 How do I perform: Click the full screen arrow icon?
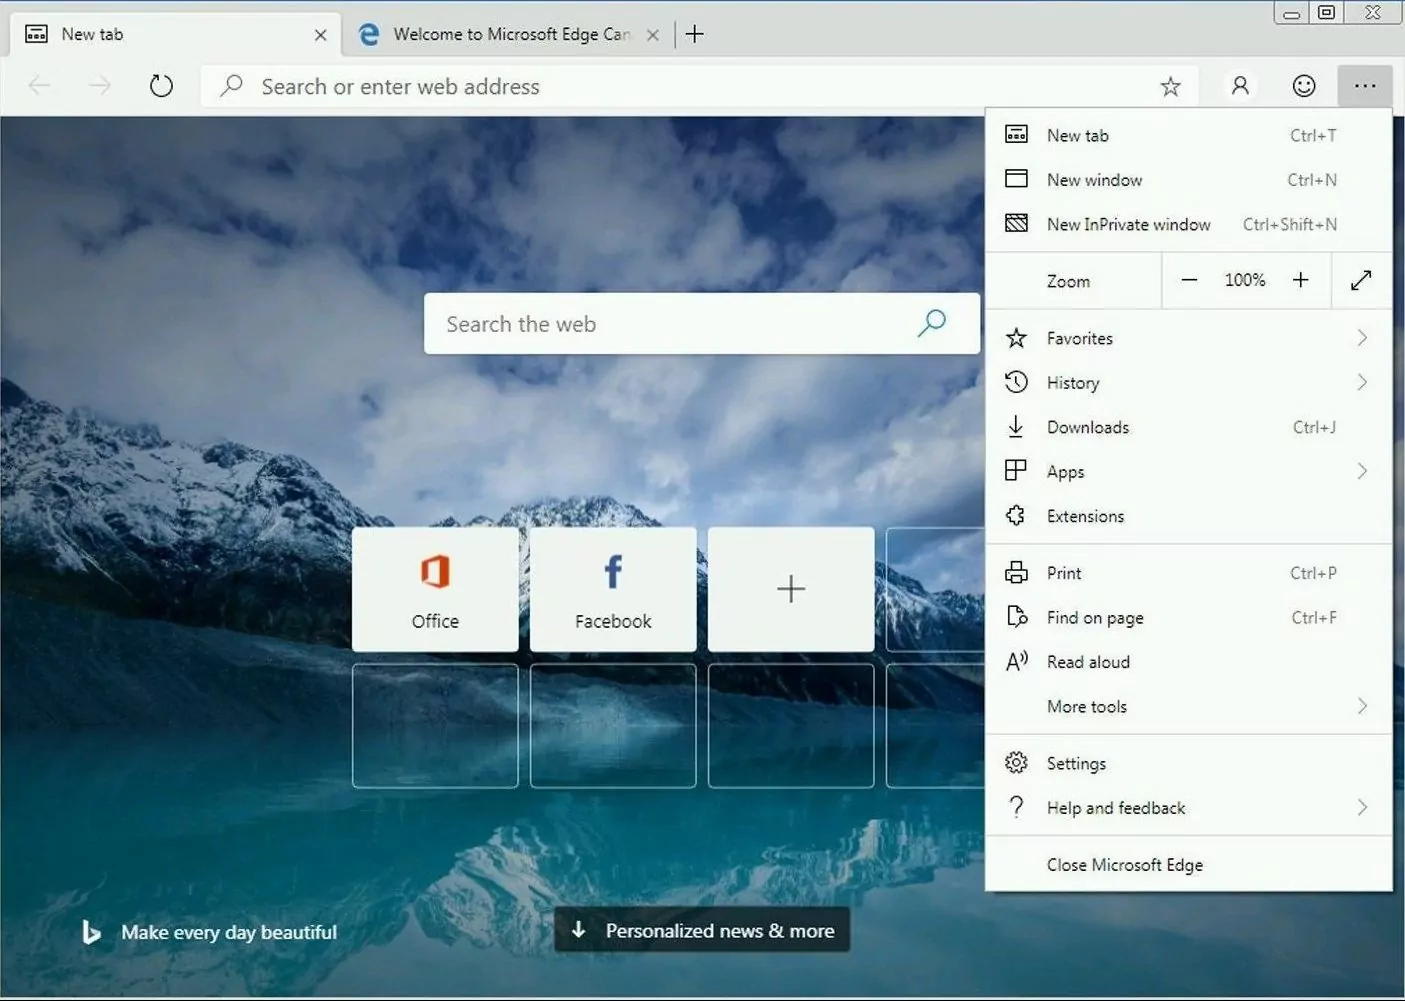[x=1361, y=280]
